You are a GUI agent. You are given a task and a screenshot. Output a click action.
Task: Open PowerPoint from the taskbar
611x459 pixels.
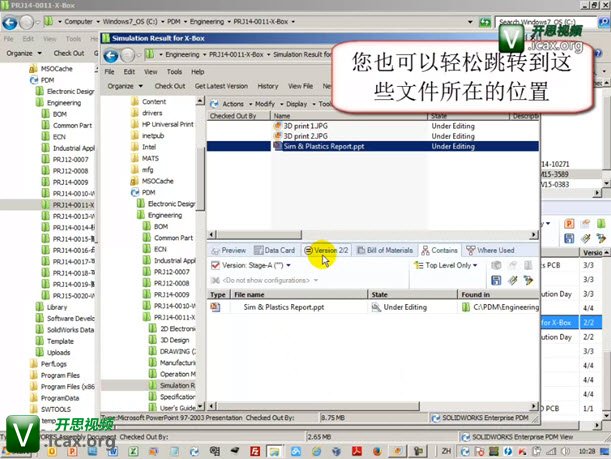tap(72, 451)
